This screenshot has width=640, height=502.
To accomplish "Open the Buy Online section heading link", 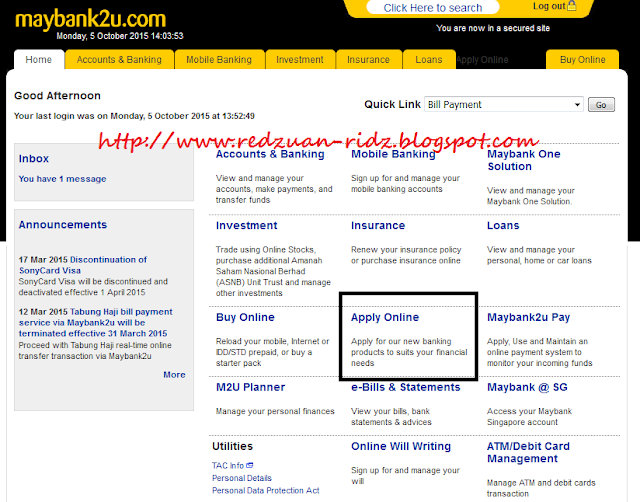I will click(x=245, y=317).
